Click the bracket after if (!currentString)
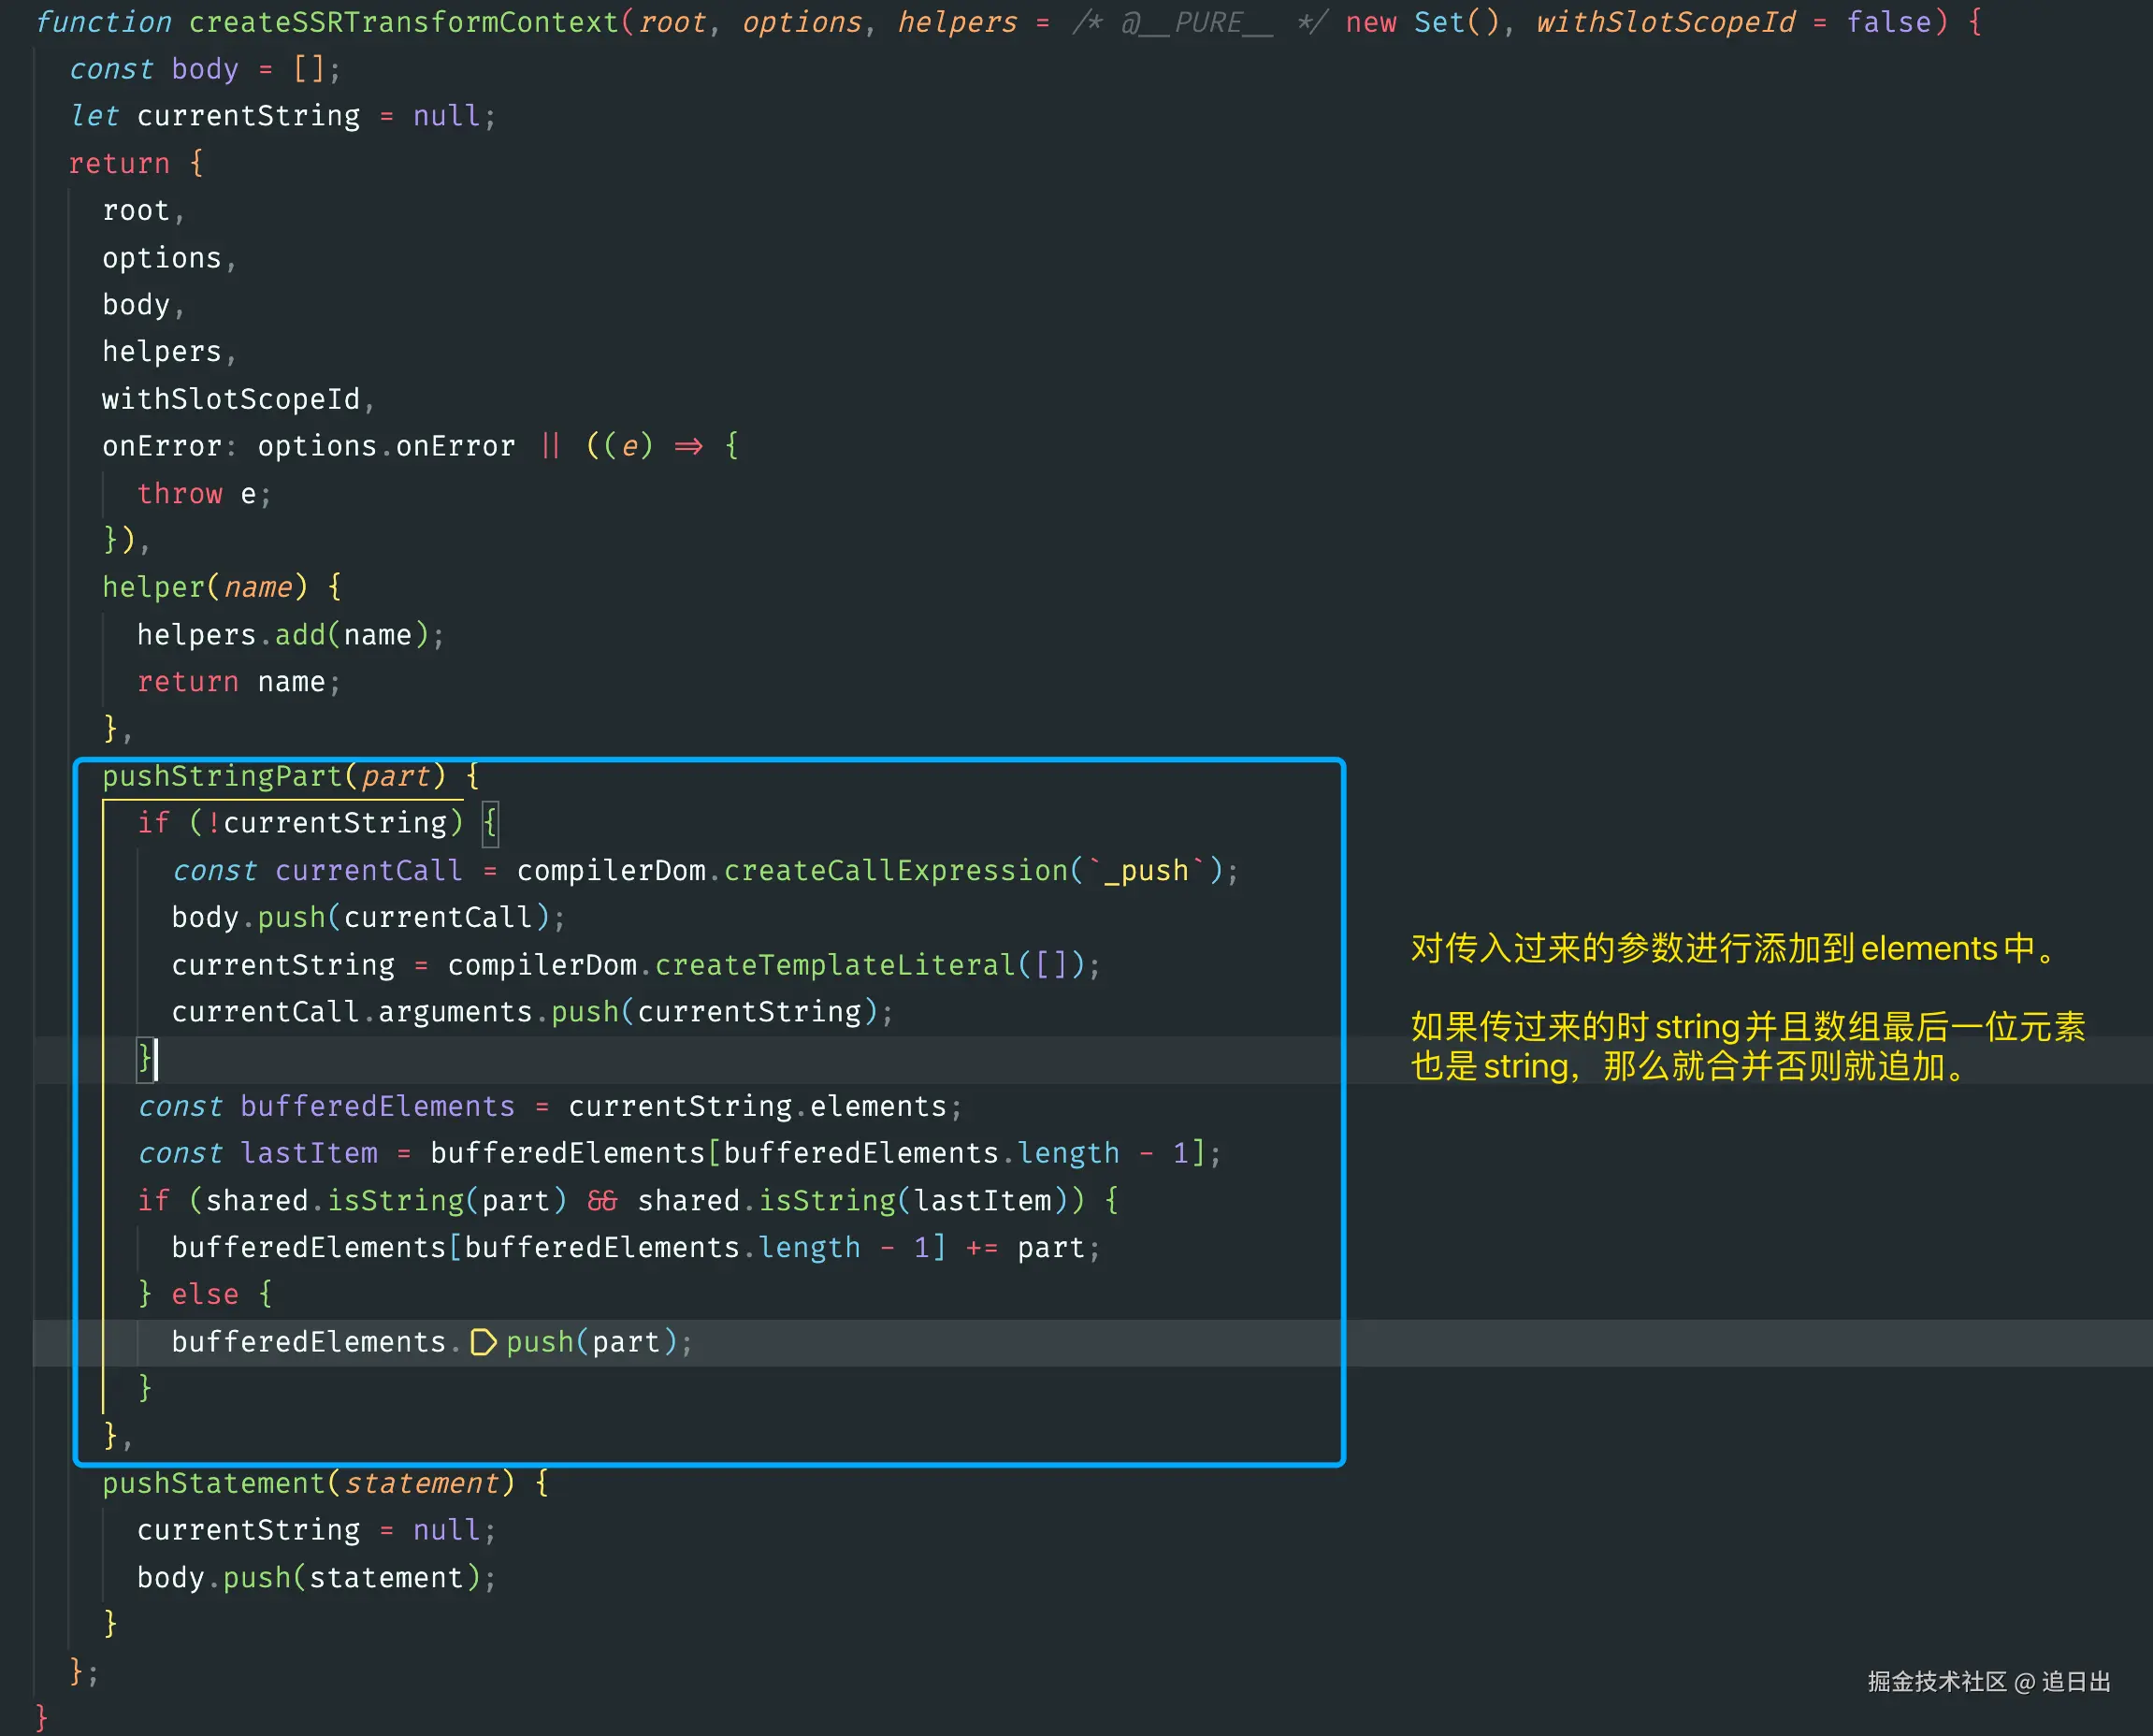Viewport: 2153px width, 1736px height. (x=490, y=823)
